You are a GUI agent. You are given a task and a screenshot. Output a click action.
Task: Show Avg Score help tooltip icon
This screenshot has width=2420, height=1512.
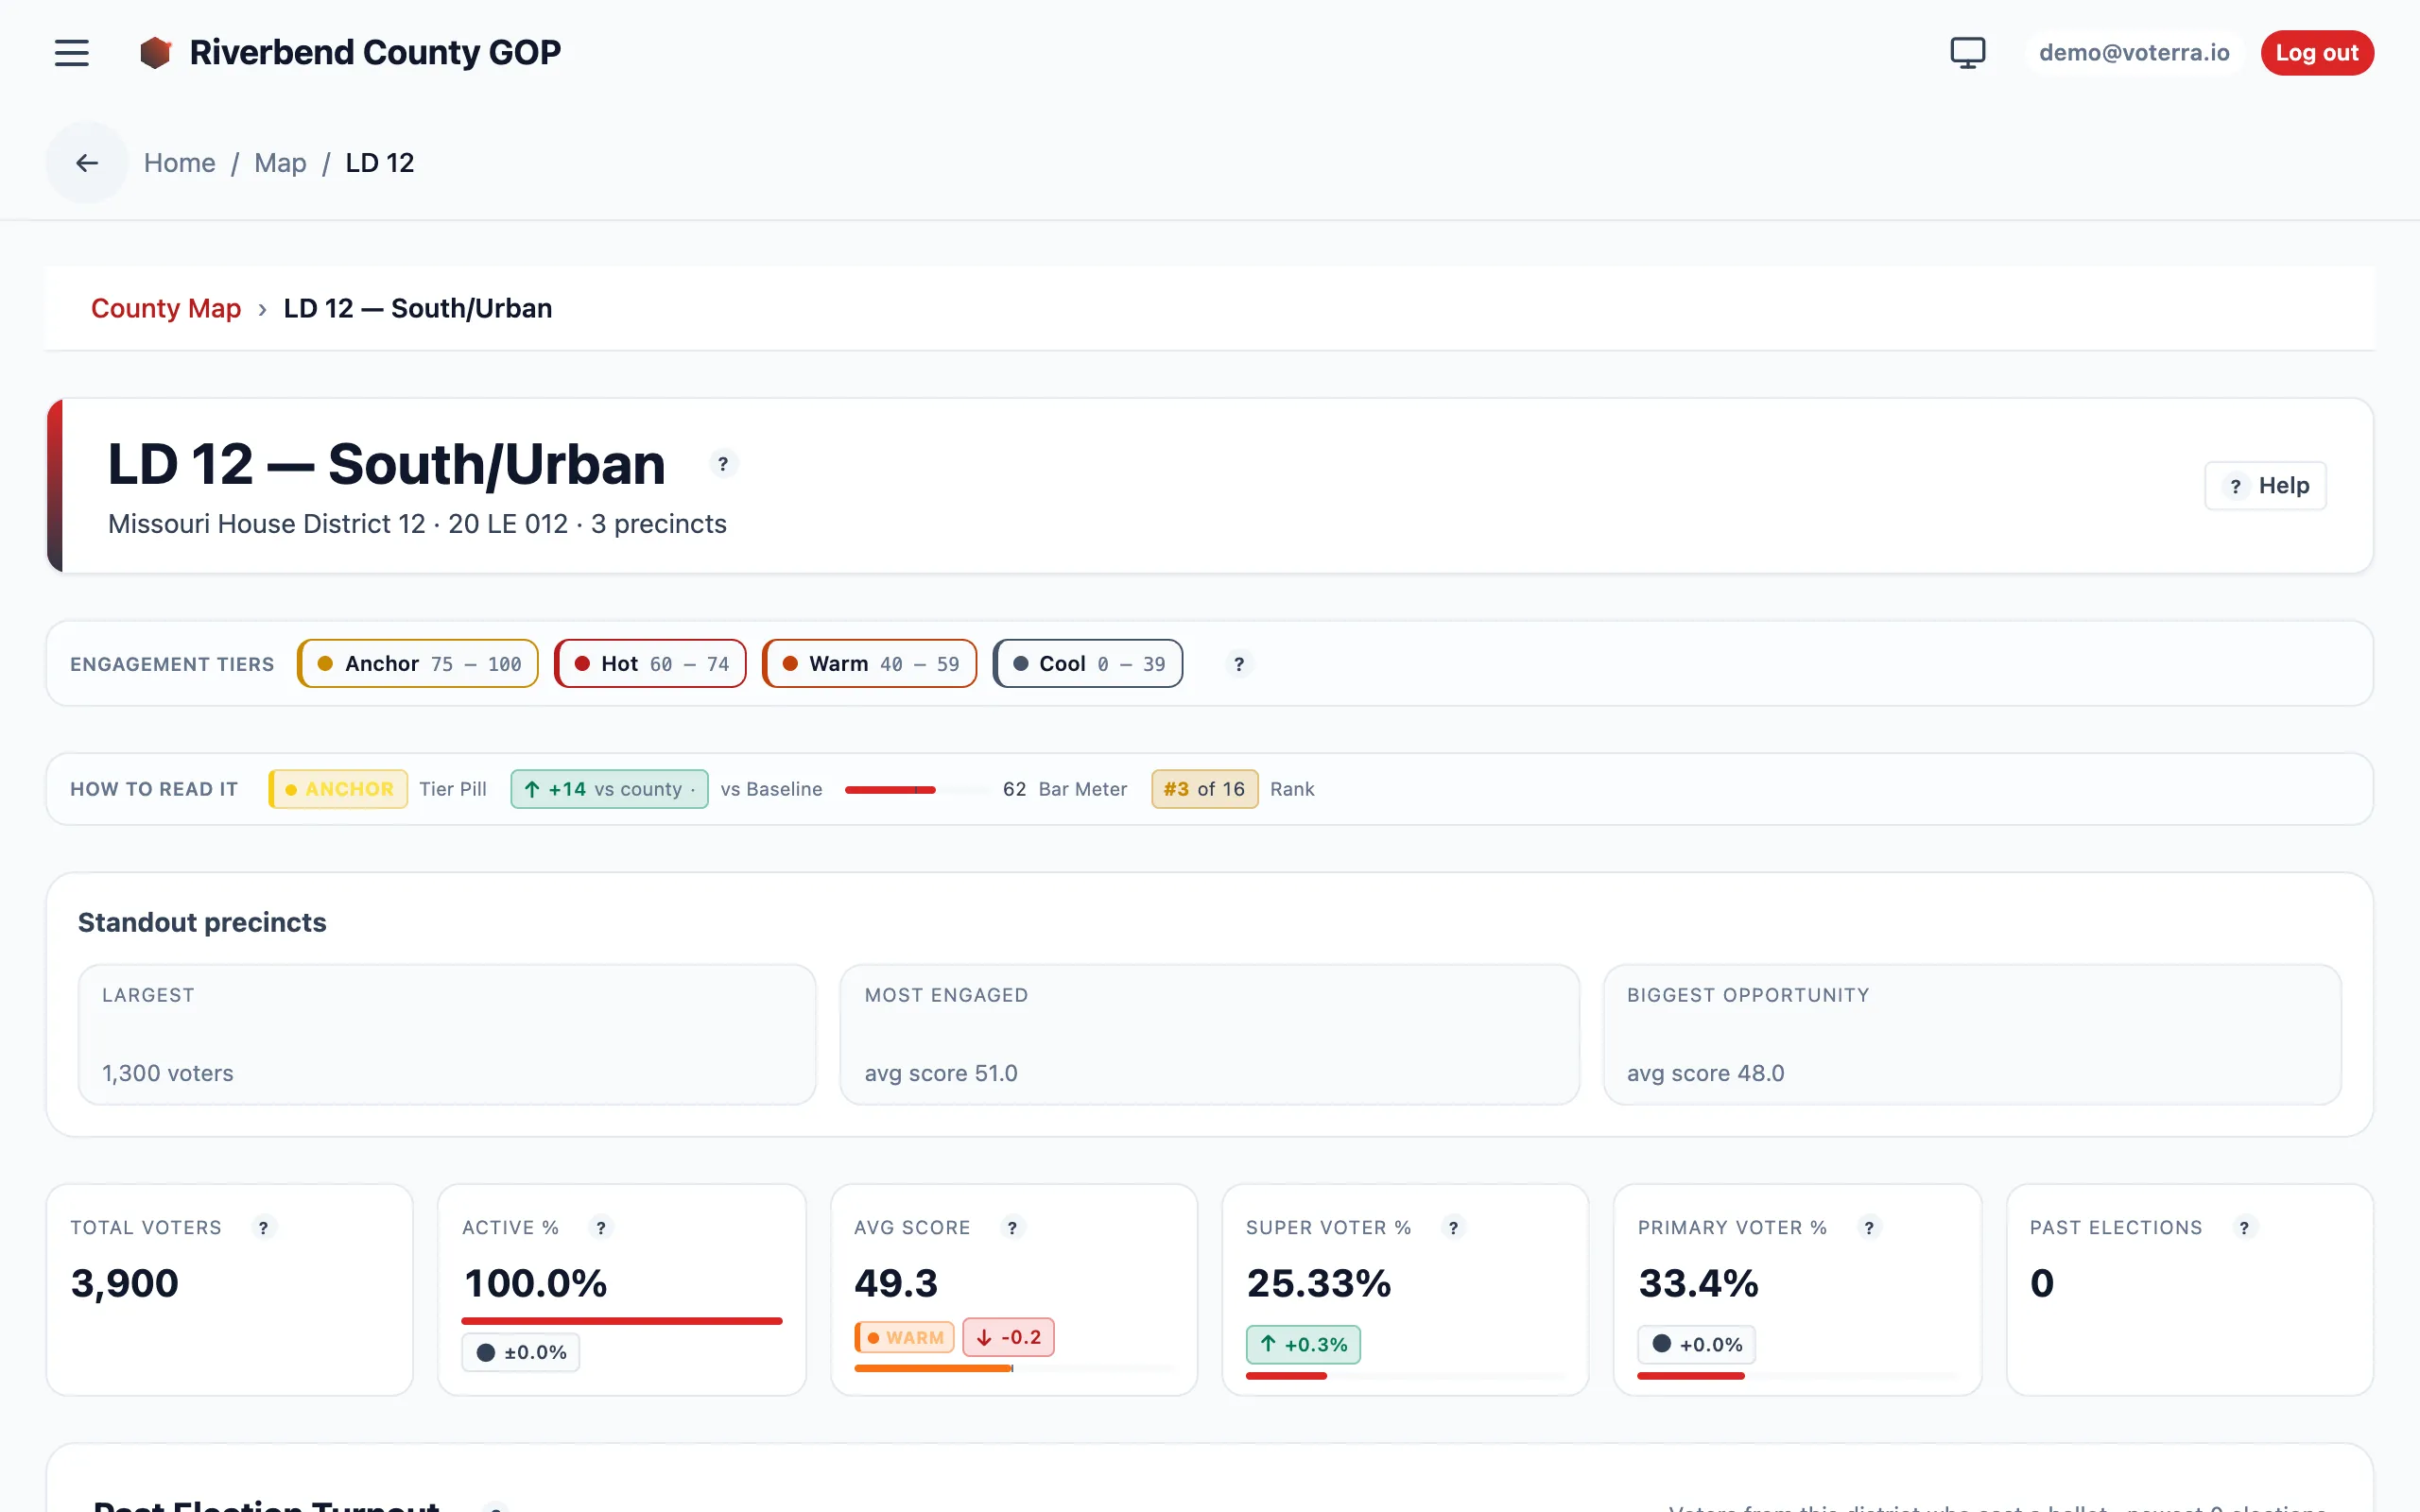1012,1227
